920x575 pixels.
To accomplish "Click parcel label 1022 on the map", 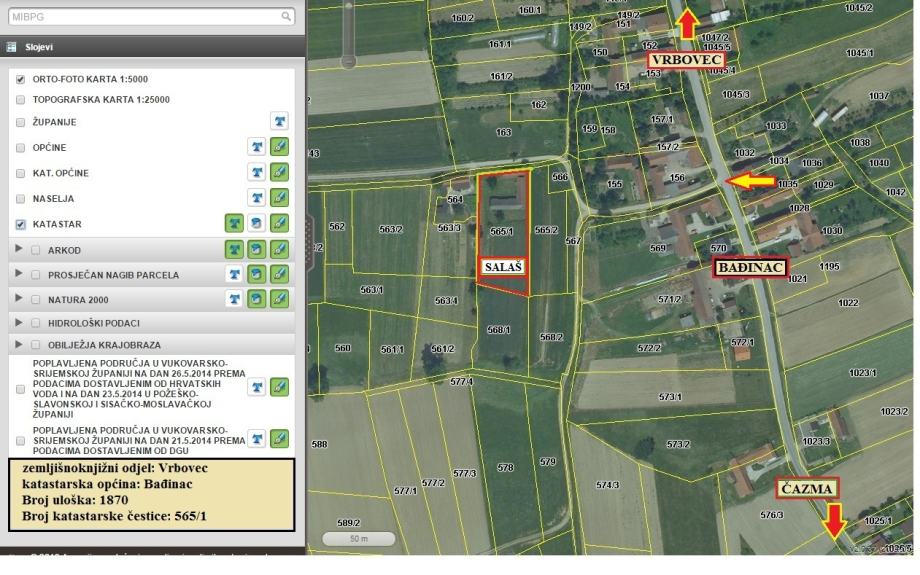I will point(848,303).
